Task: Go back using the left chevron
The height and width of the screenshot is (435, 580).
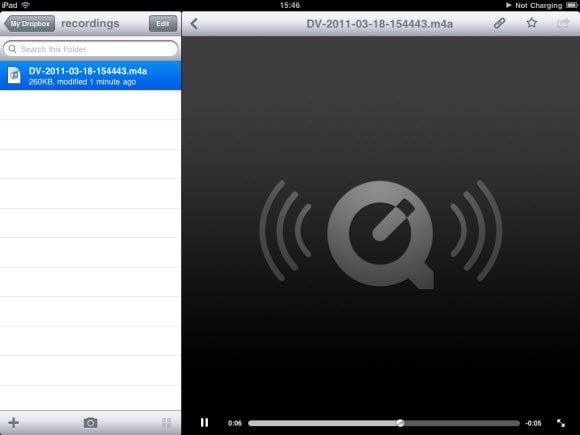Action: click(x=194, y=24)
